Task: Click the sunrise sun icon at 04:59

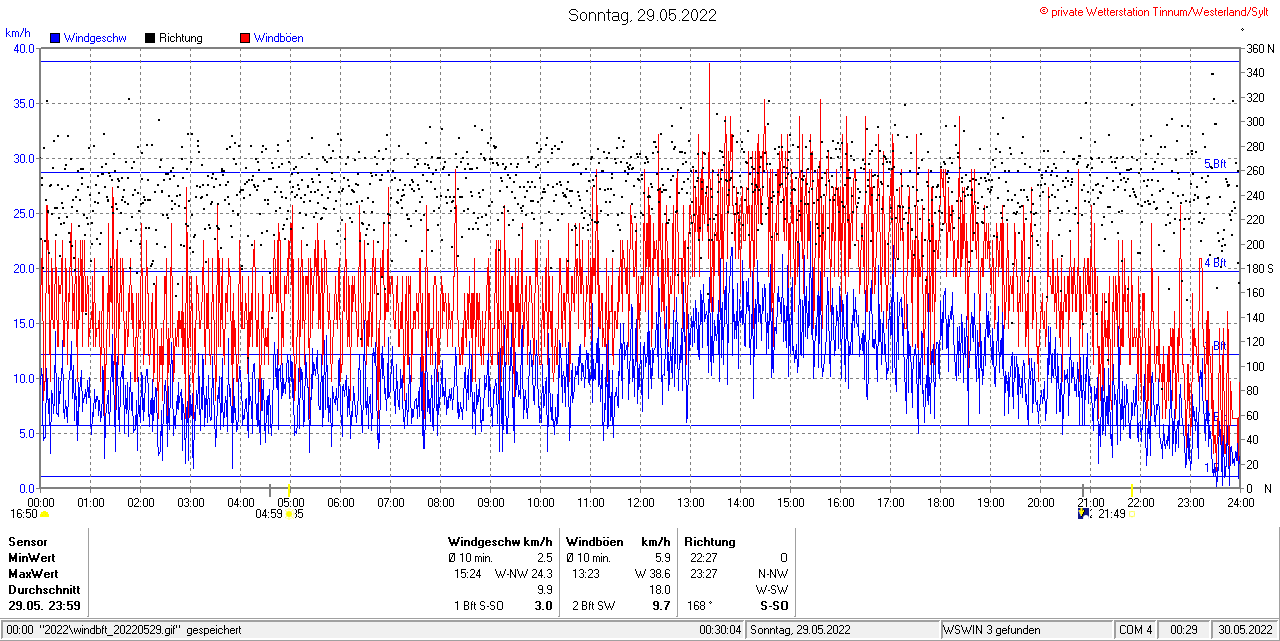Action: pos(289,515)
